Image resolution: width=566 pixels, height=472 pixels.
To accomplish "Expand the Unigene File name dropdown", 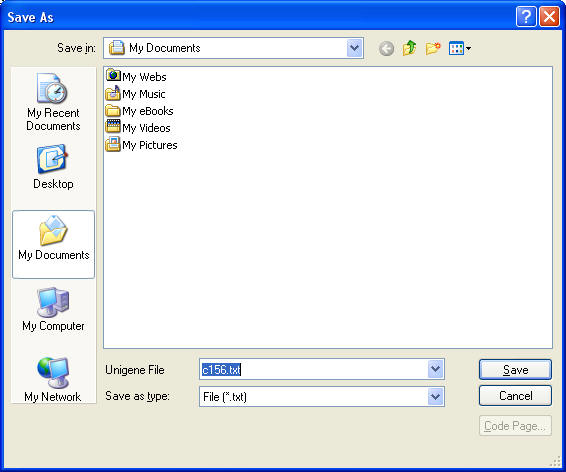I will tap(436, 369).
